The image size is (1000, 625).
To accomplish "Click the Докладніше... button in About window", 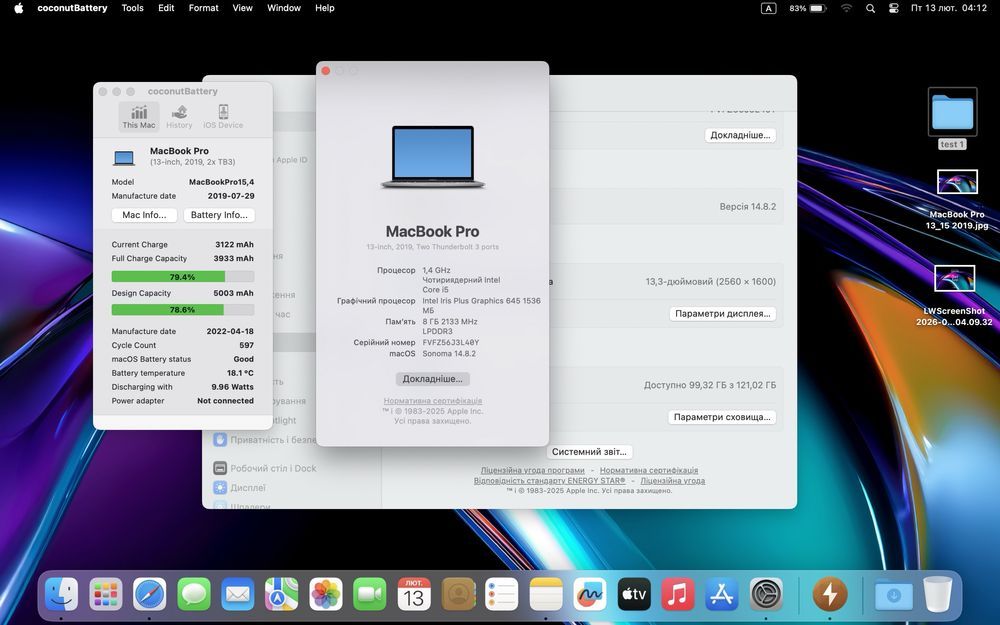I will [432, 379].
